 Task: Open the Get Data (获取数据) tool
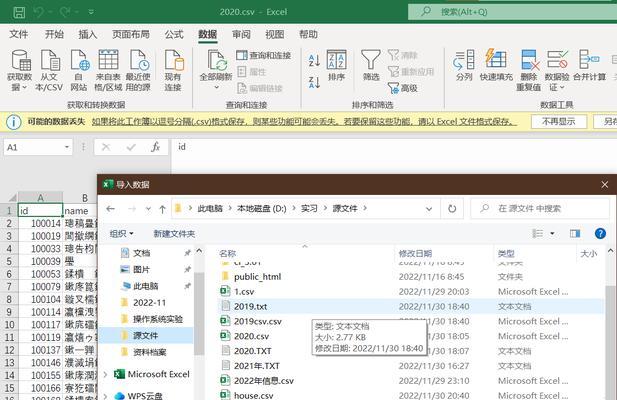click(x=20, y=71)
